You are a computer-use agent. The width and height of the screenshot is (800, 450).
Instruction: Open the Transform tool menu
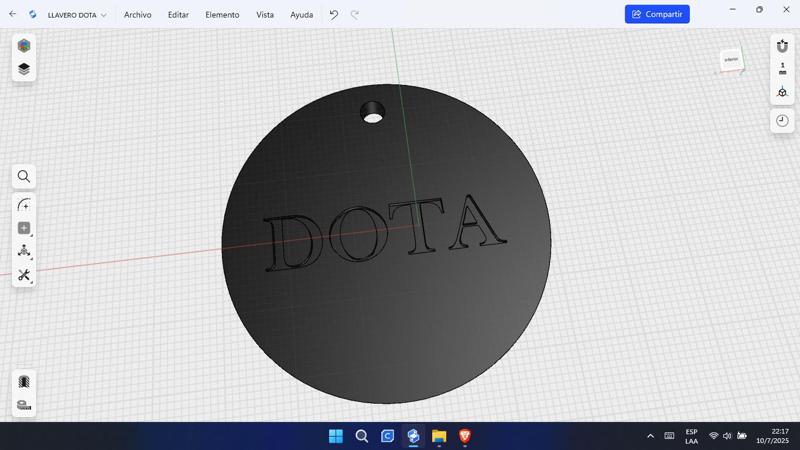(x=24, y=251)
